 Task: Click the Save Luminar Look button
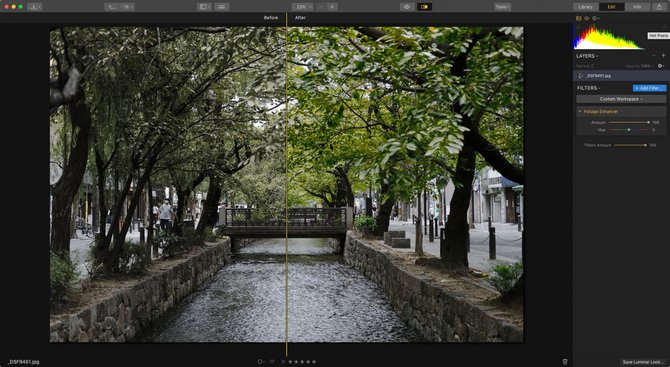643,362
